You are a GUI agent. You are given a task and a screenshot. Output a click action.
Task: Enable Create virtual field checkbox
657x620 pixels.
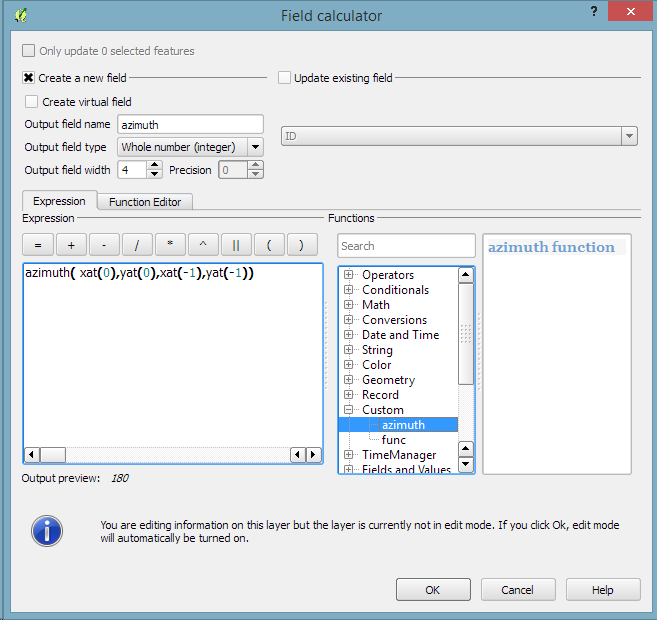click(x=32, y=102)
